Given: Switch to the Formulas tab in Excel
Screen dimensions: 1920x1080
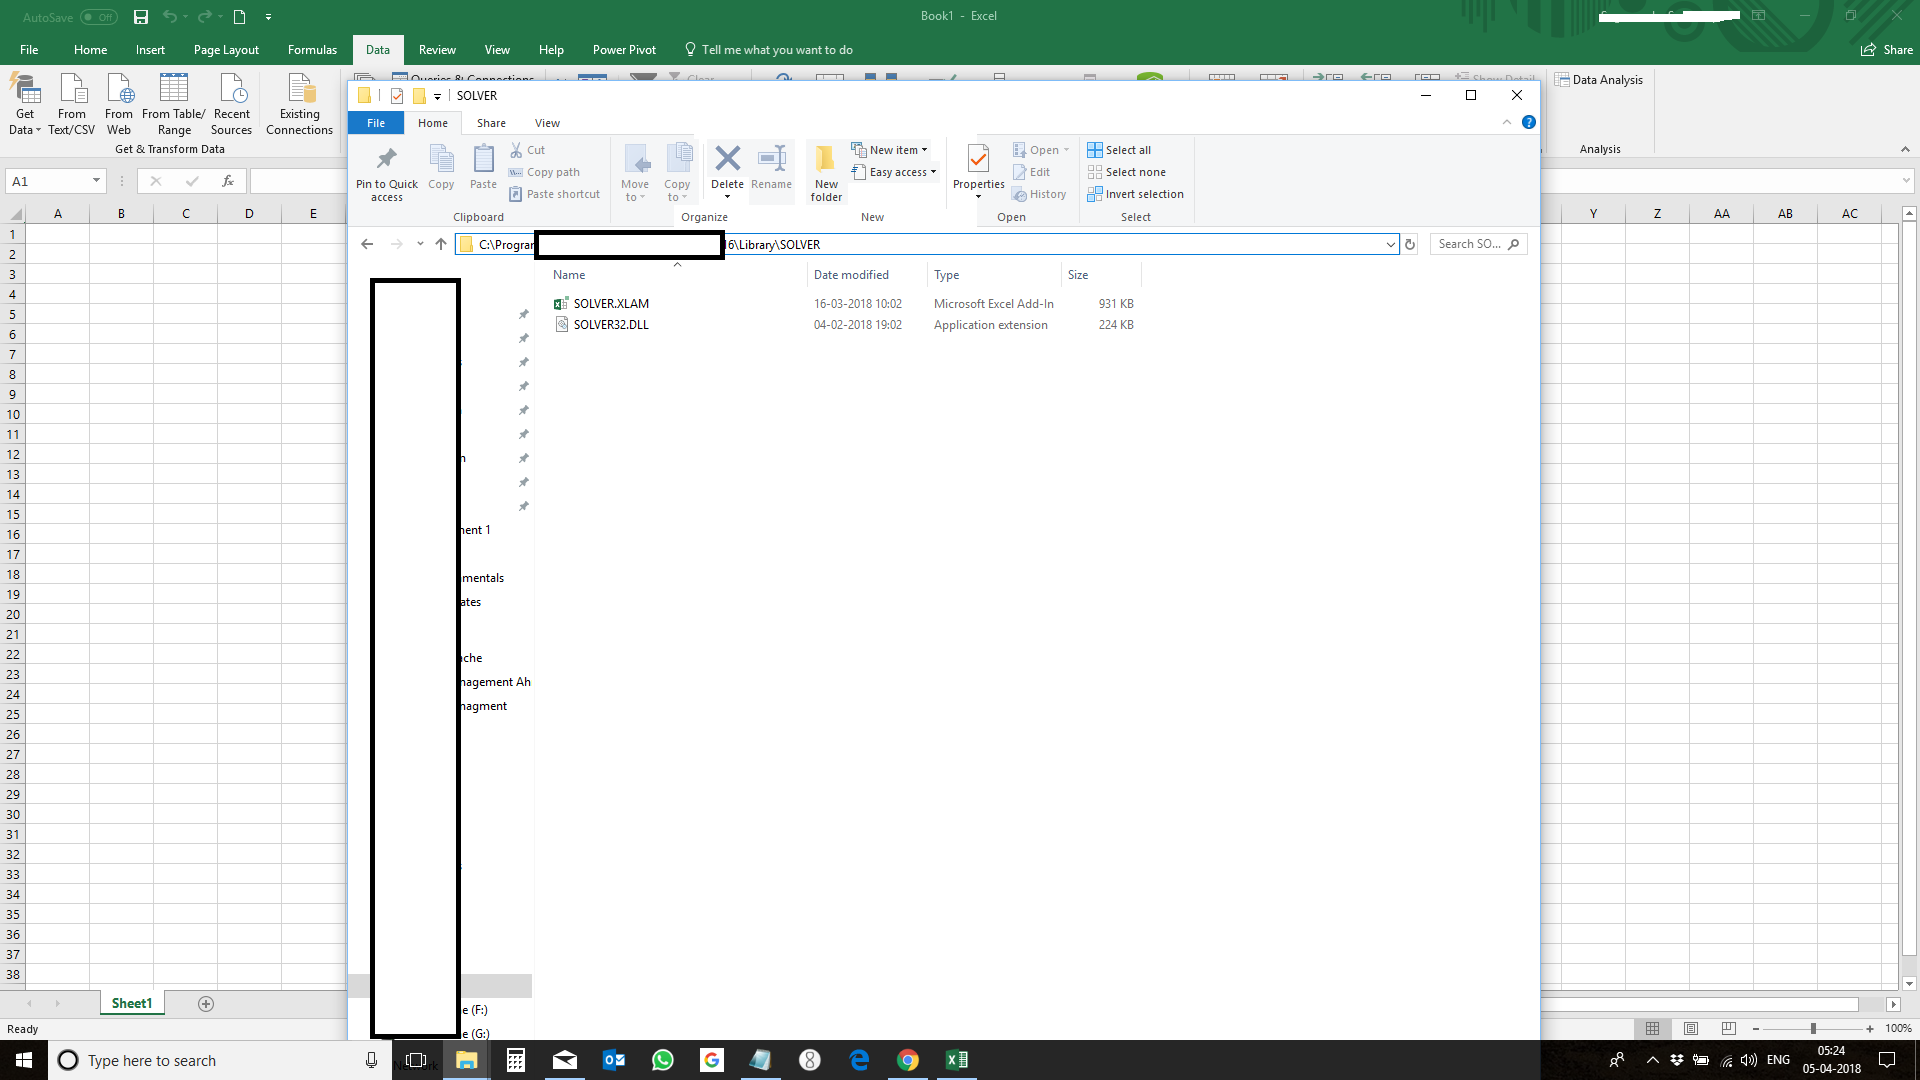Looking at the screenshot, I should click(x=312, y=50).
